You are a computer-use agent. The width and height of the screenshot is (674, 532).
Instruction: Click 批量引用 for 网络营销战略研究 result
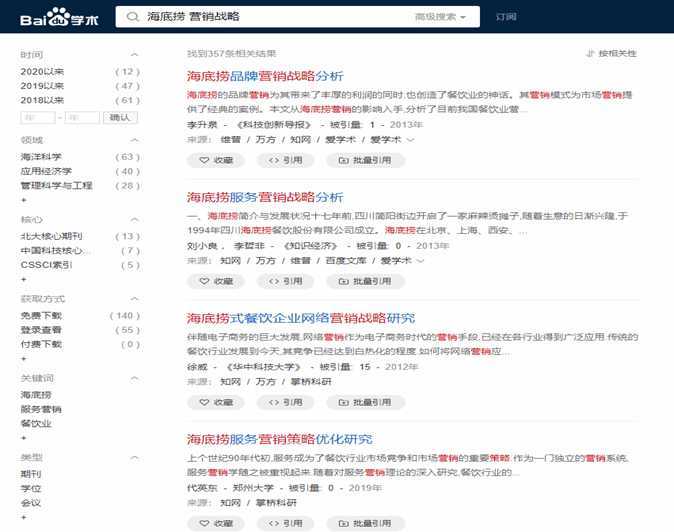coord(365,402)
